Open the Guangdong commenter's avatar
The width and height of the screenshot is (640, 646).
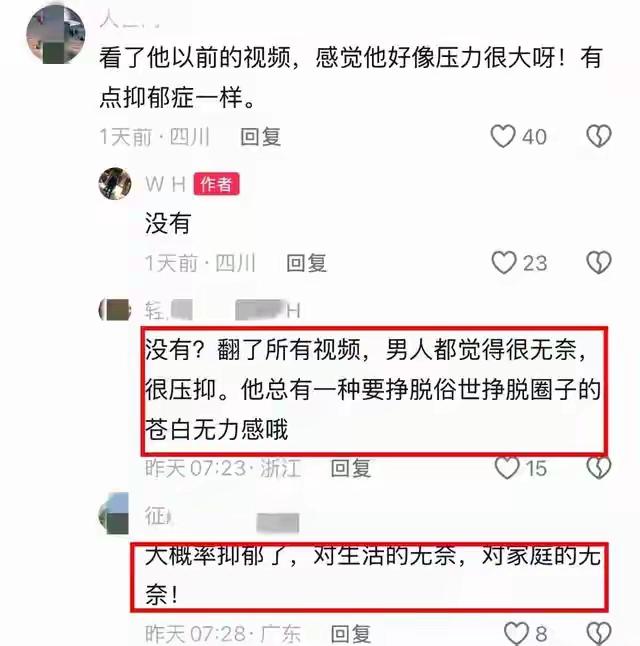[114, 513]
